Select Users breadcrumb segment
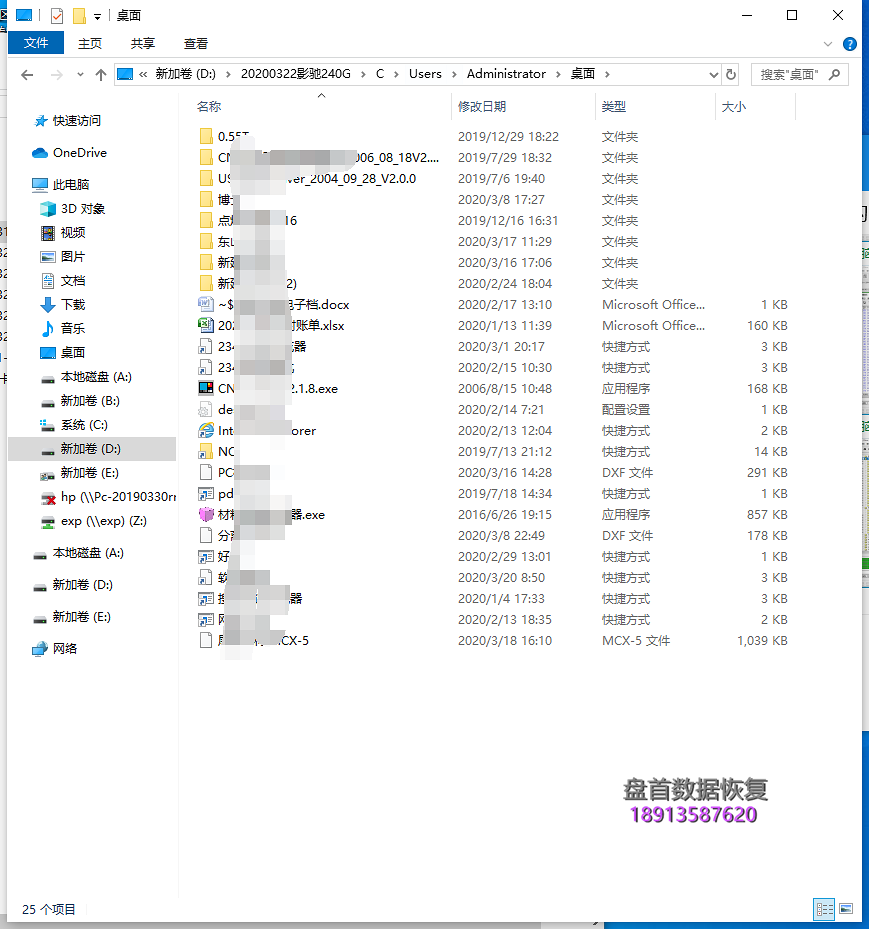 pos(425,74)
